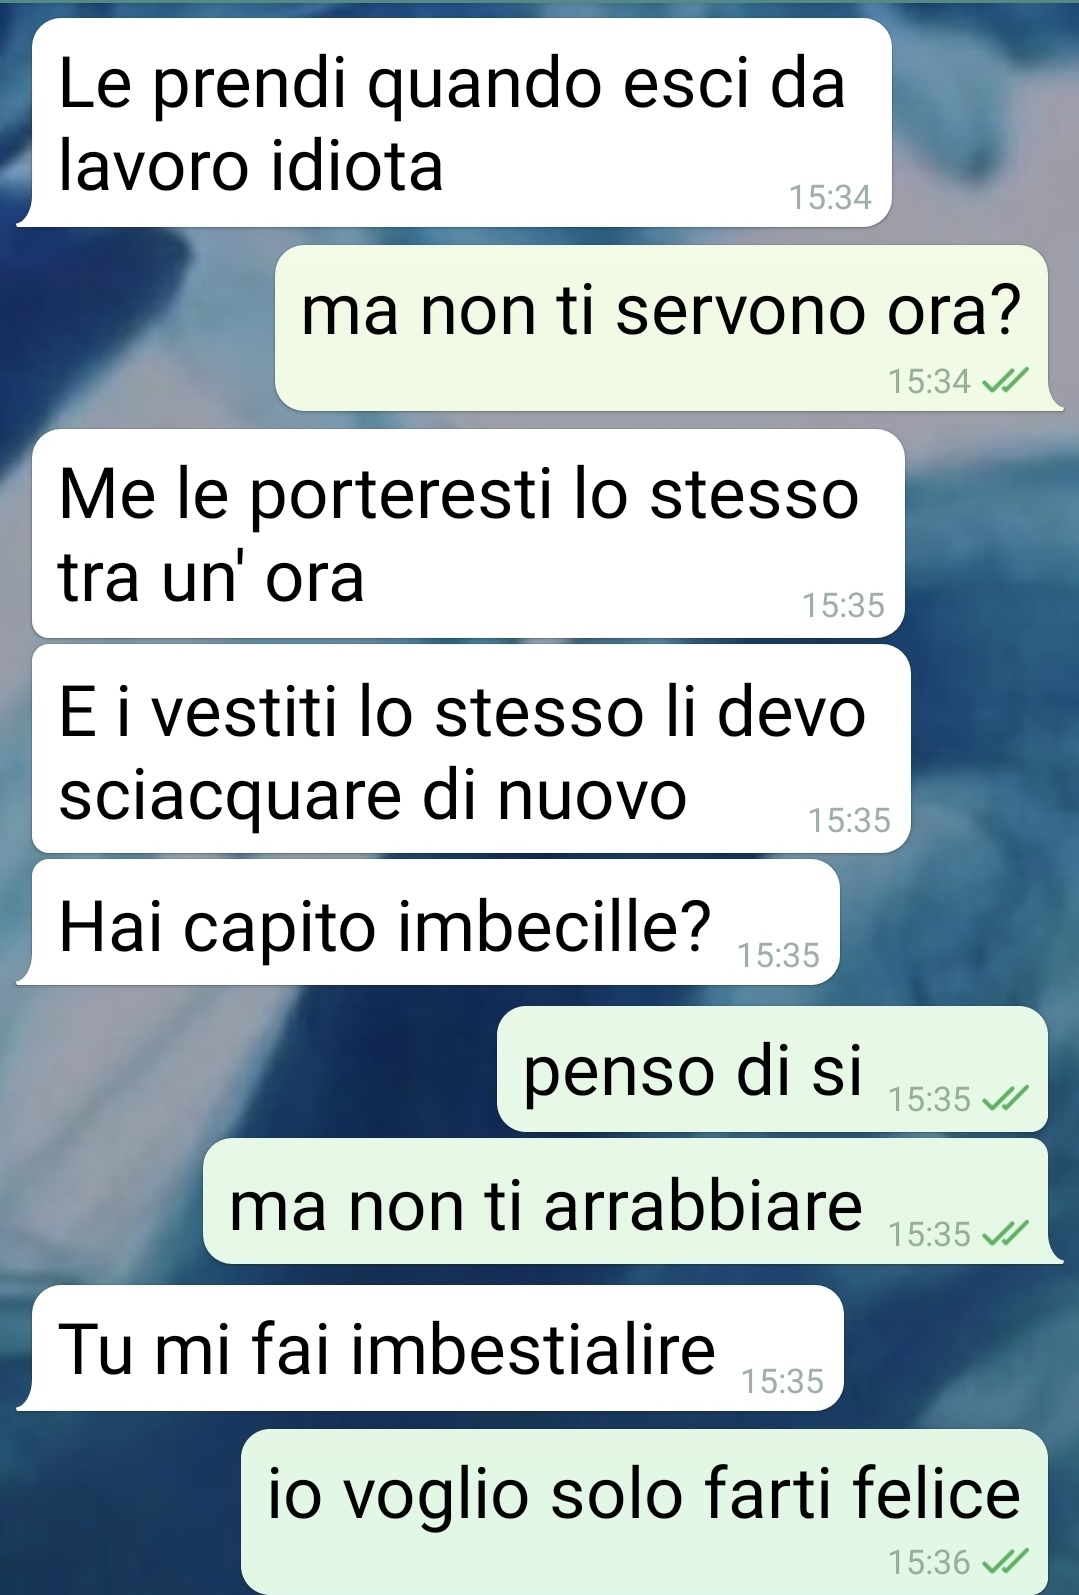Tap the 15:34 time under 'ma non ti servono ora?'
The image size is (1079, 1595).
[929, 381]
